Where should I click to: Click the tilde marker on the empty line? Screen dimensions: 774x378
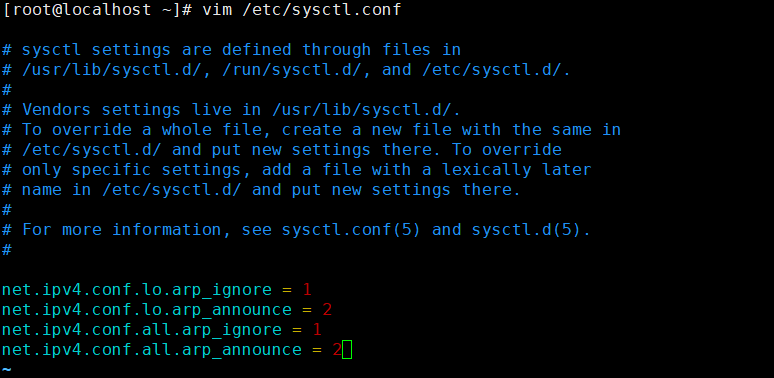click(6, 369)
